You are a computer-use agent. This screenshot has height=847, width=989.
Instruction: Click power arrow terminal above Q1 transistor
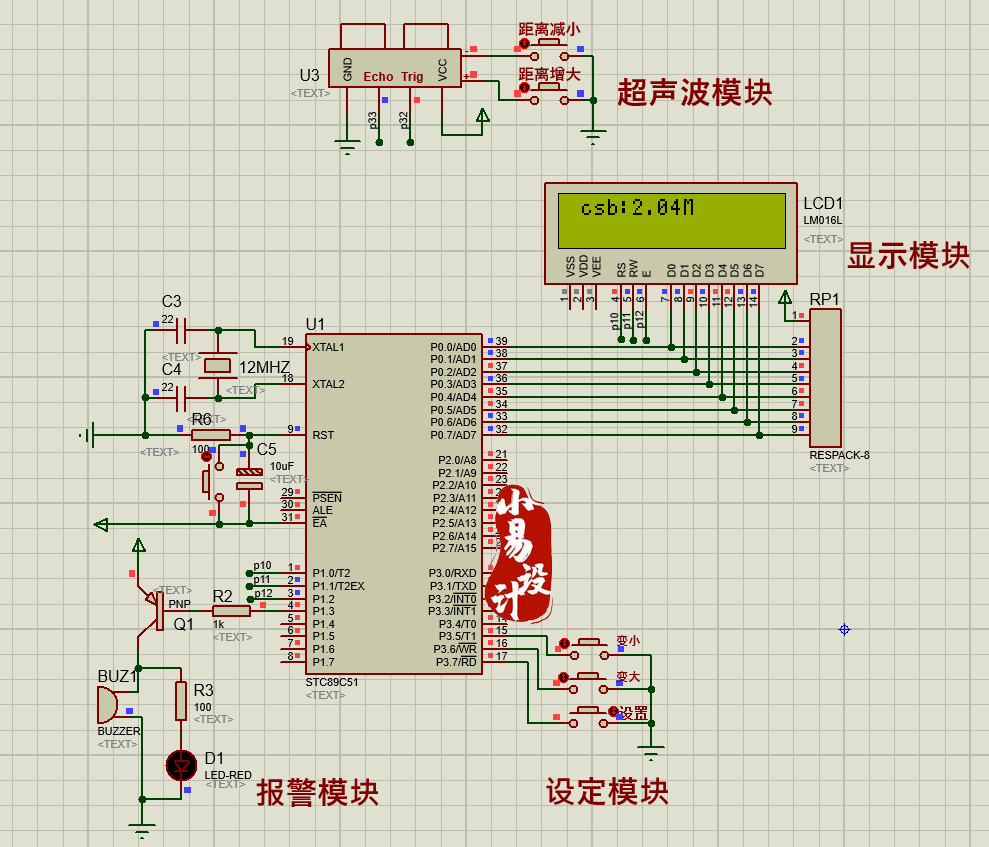(139, 546)
